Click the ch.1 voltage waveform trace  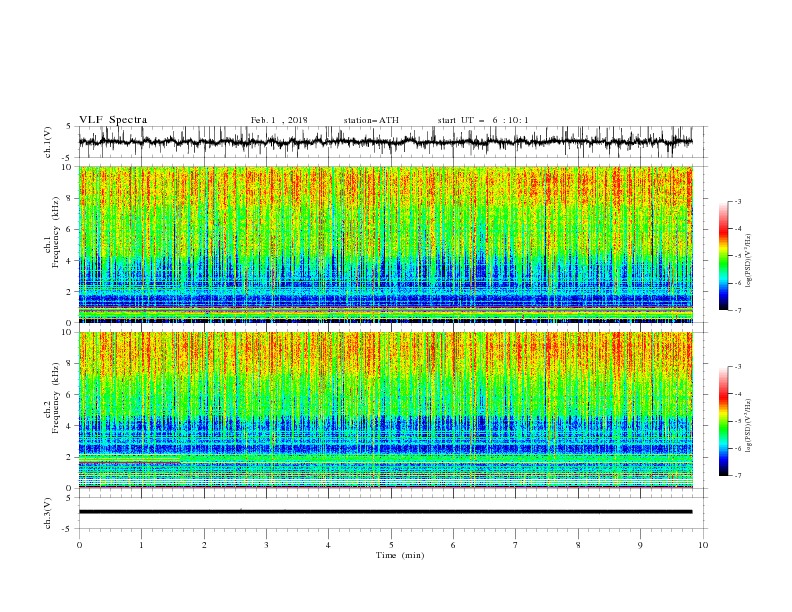point(385,141)
